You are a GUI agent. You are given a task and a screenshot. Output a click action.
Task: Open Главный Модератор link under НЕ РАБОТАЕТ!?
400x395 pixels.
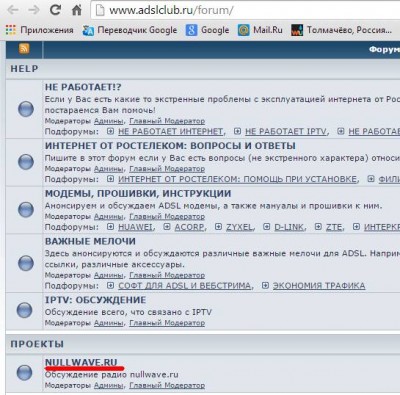point(167,121)
